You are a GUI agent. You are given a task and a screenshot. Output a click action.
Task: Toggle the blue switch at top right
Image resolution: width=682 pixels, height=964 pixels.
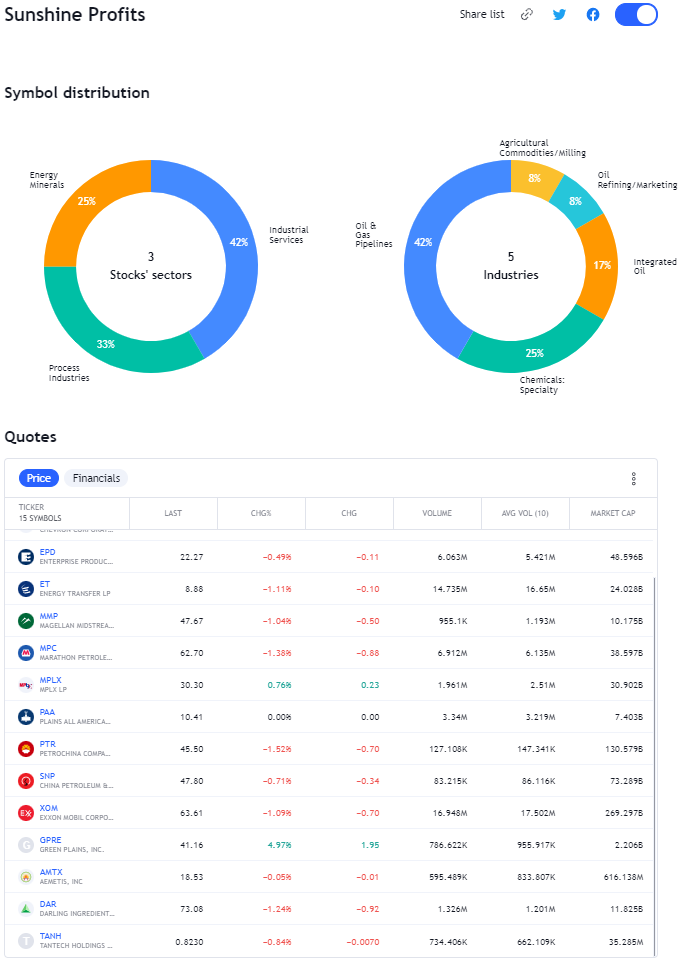[636, 15]
